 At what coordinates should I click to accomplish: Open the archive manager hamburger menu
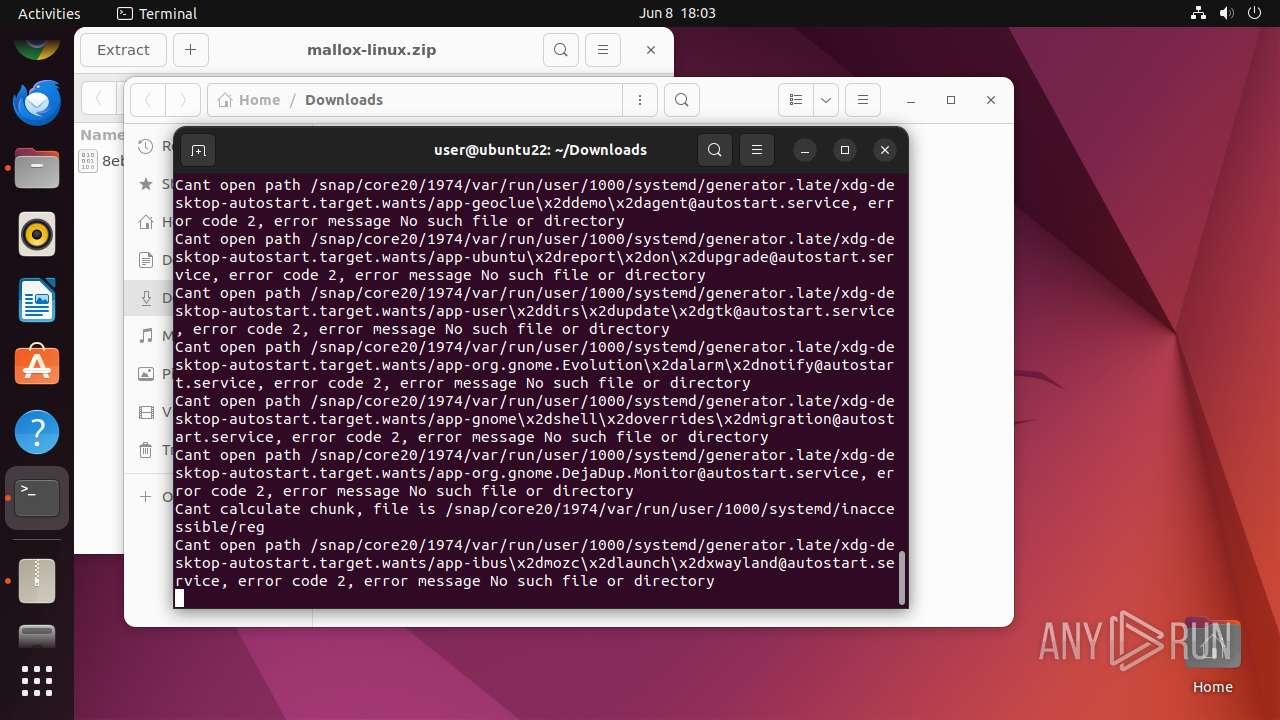tap(602, 50)
